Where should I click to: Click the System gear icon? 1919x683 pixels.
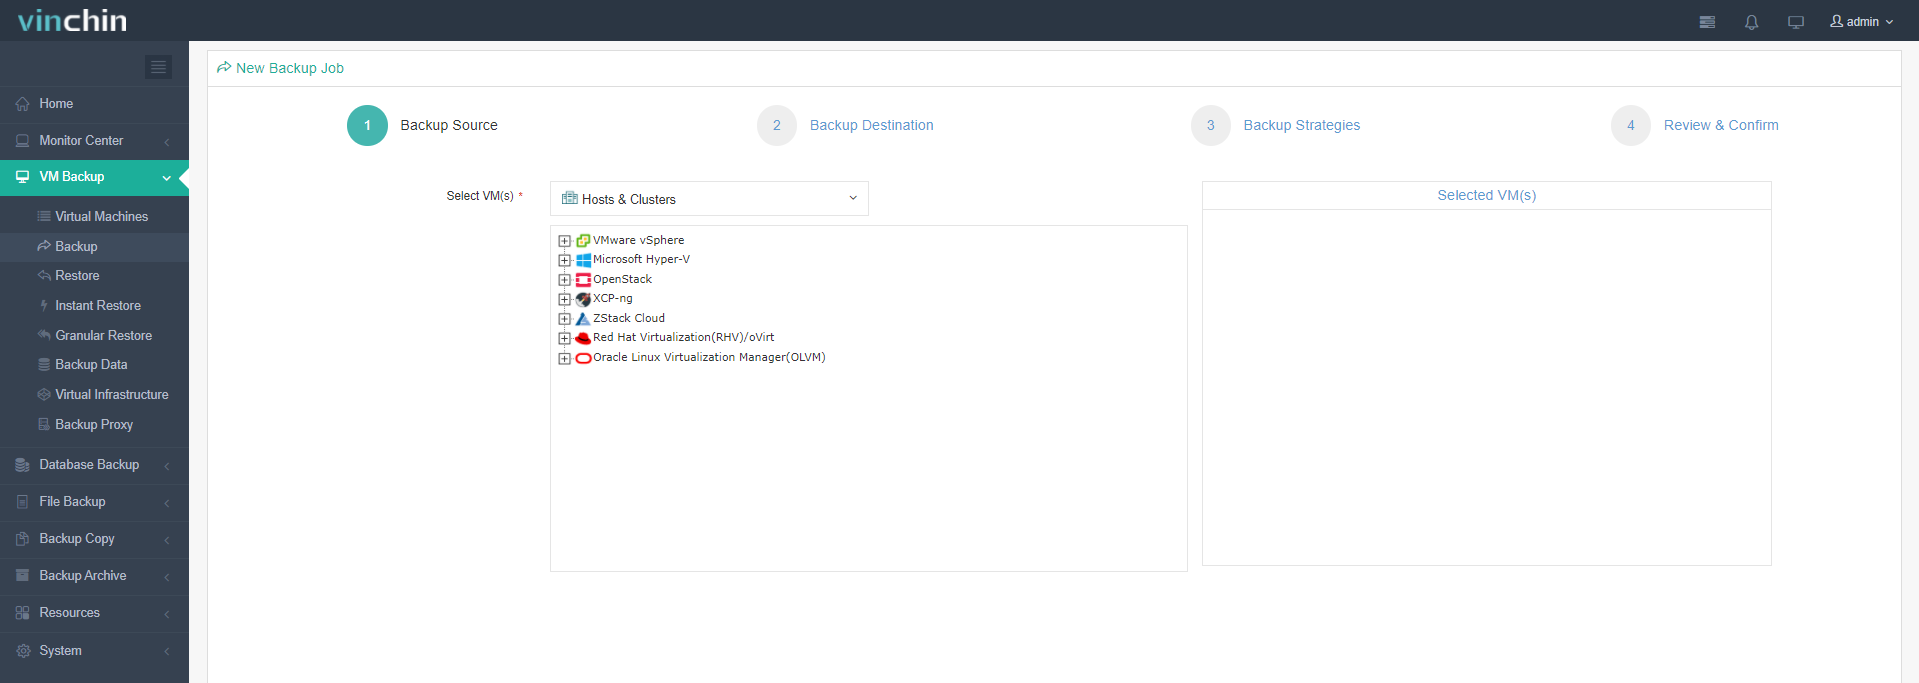pyautogui.click(x=23, y=651)
